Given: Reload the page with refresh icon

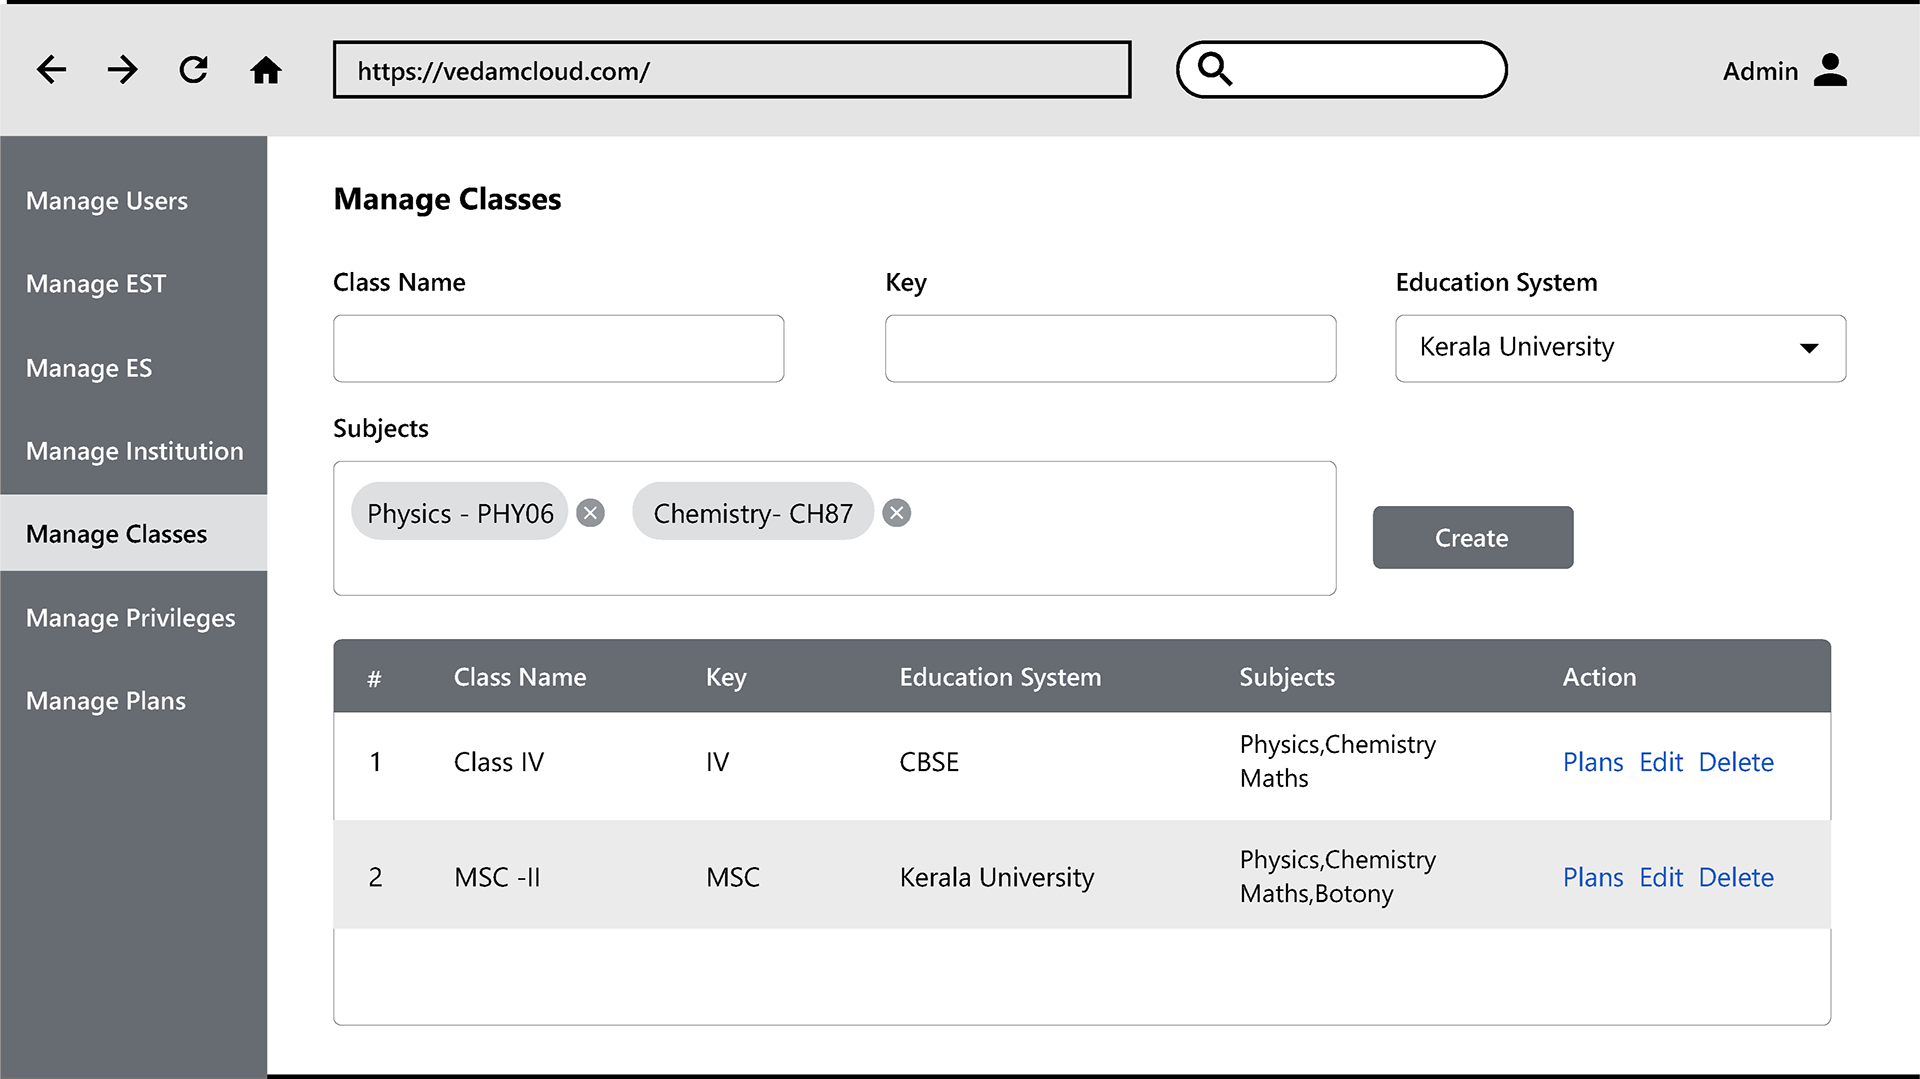Looking at the screenshot, I should pos(194,70).
